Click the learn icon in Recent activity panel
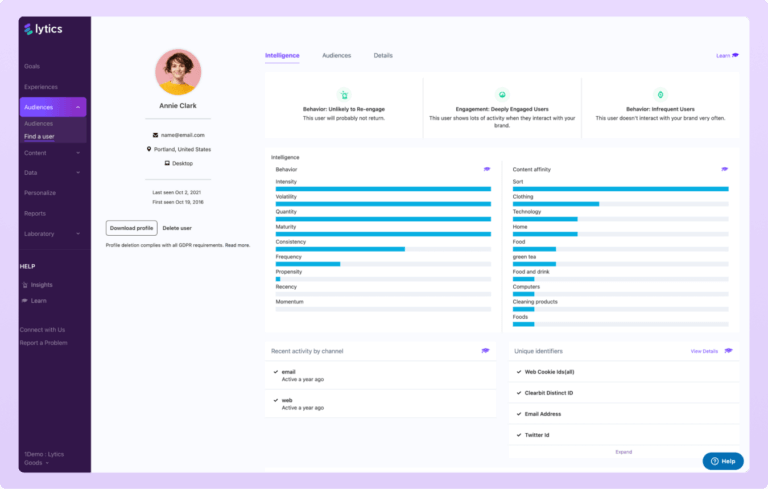The width and height of the screenshot is (768, 489). click(x=485, y=351)
